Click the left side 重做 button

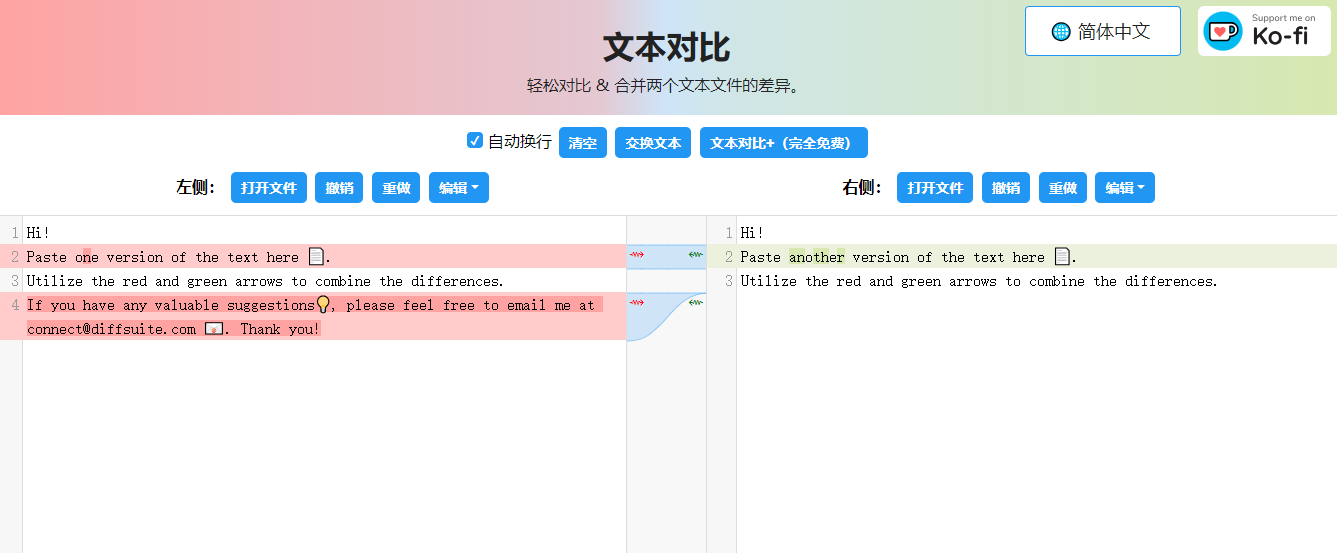coord(396,188)
